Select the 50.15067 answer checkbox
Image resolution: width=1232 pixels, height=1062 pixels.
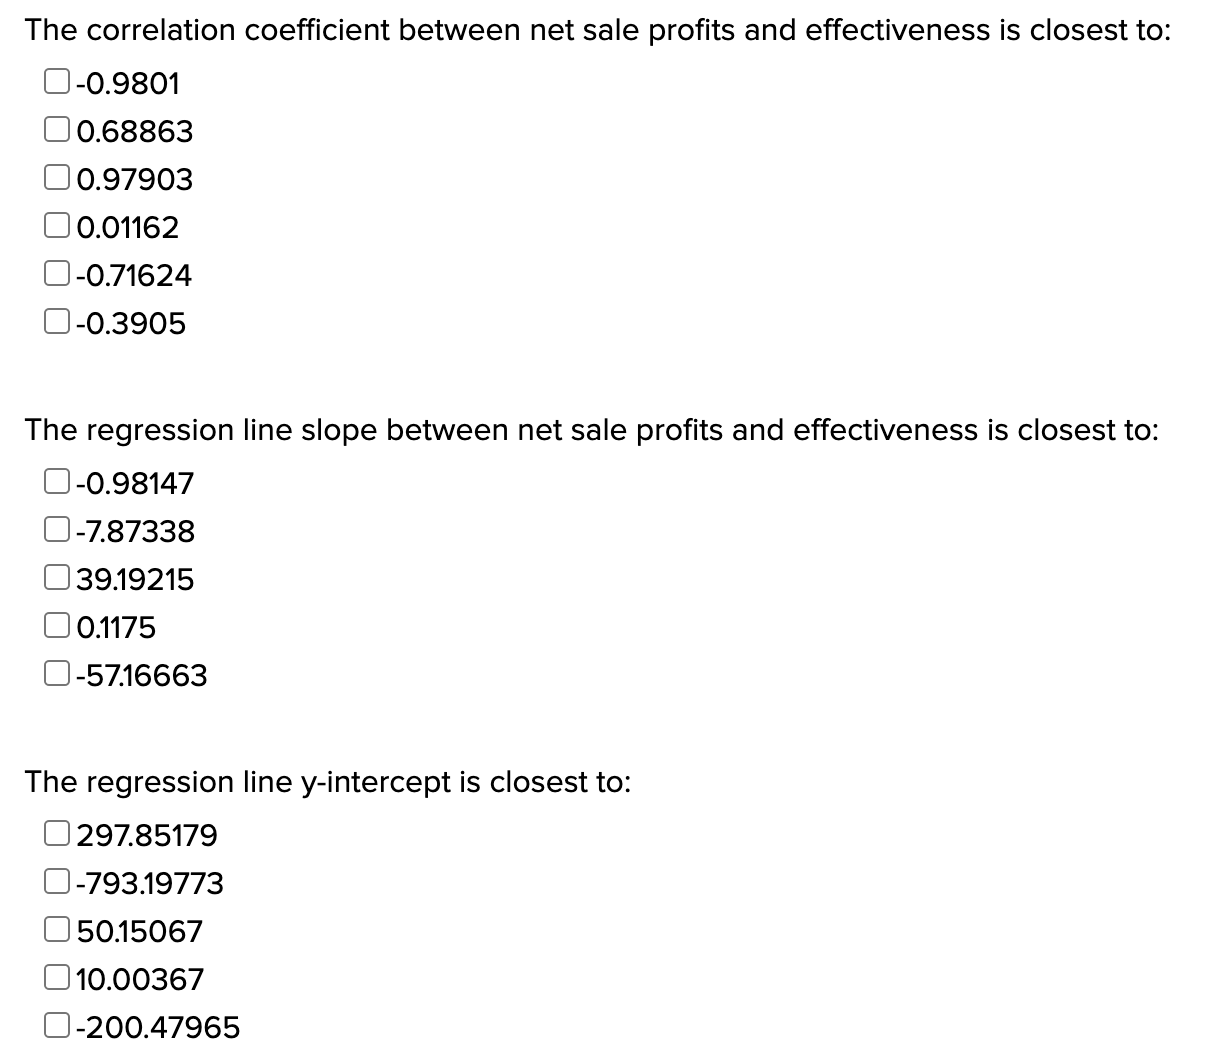(x=55, y=928)
